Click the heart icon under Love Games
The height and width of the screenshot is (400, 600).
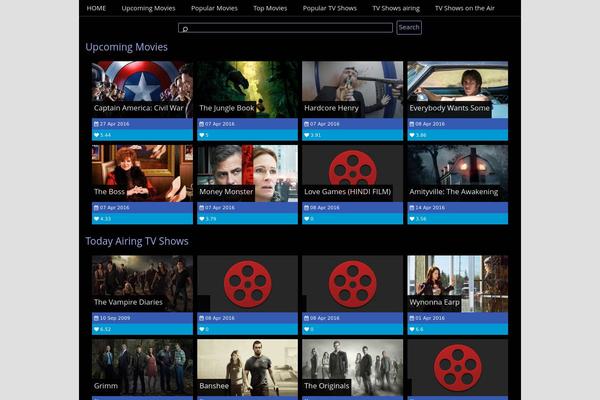[306, 219]
